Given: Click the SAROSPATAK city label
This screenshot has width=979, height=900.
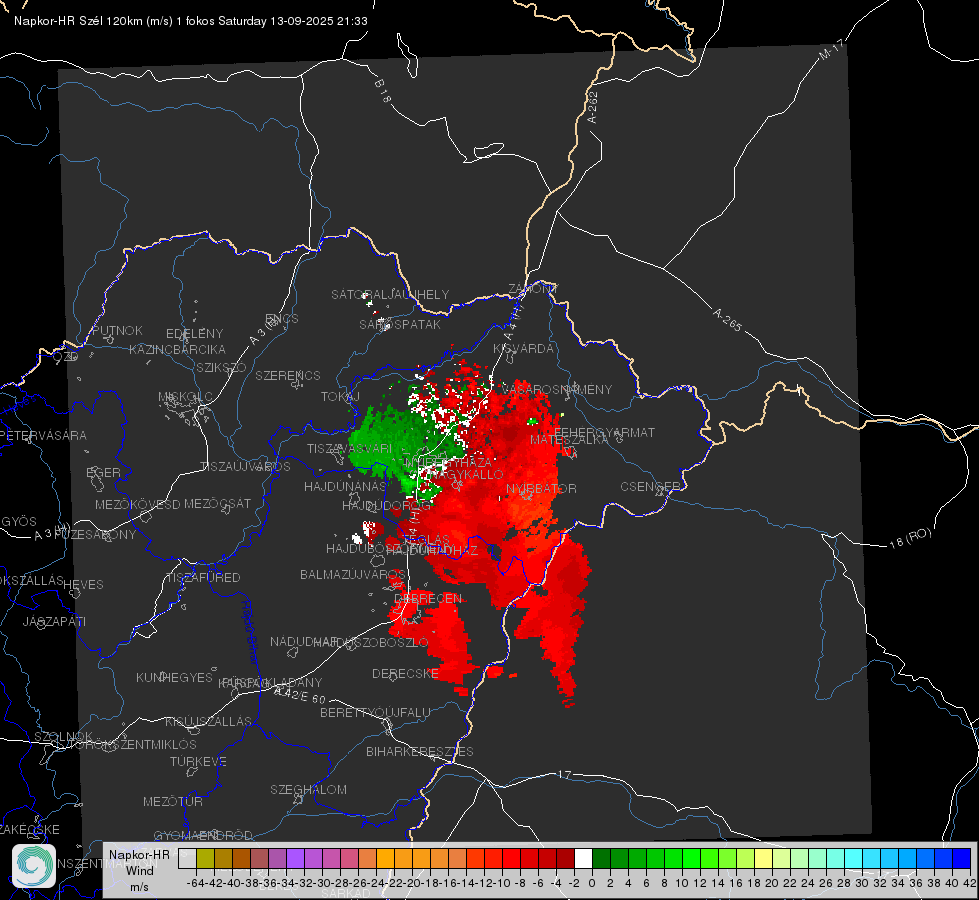Looking at the screenshot, I should click(x=400, y=325).
